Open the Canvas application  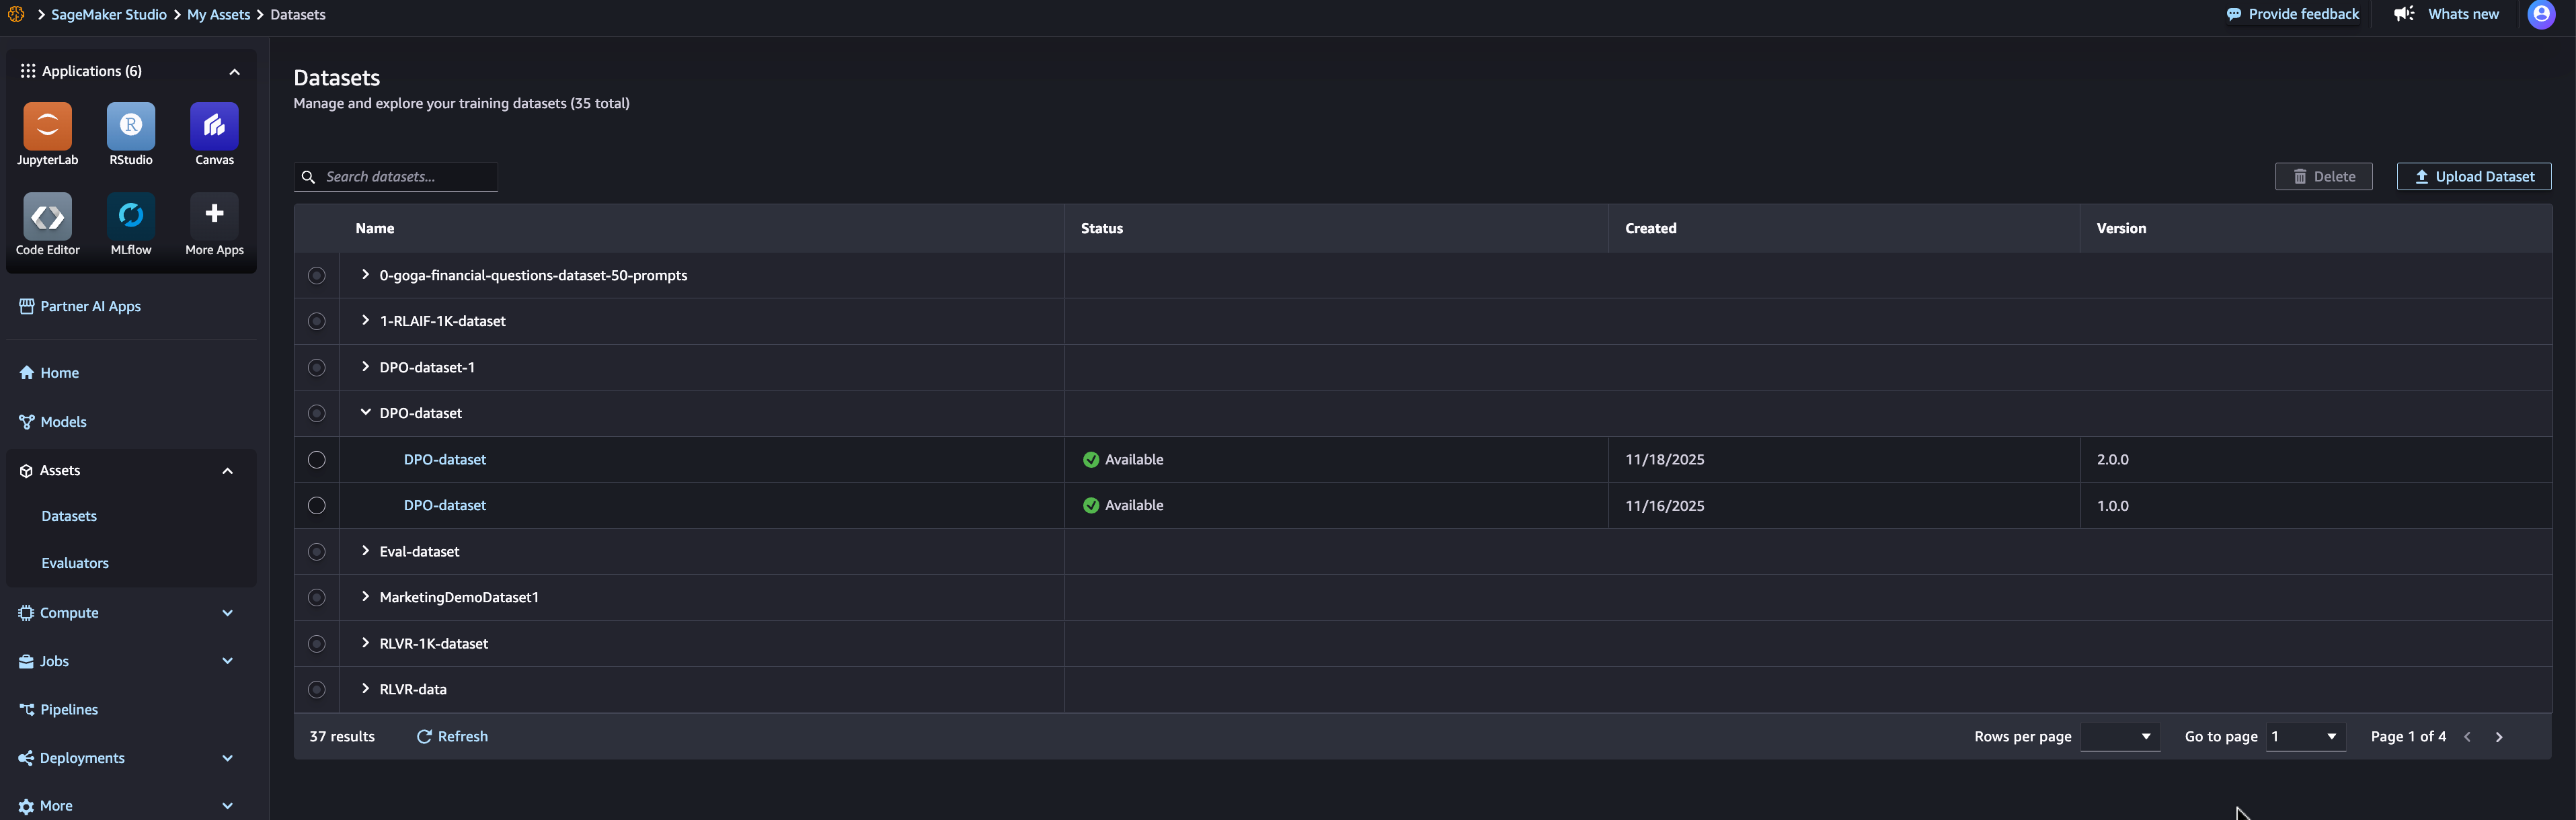pyautogui.click(x=213, y=126)
